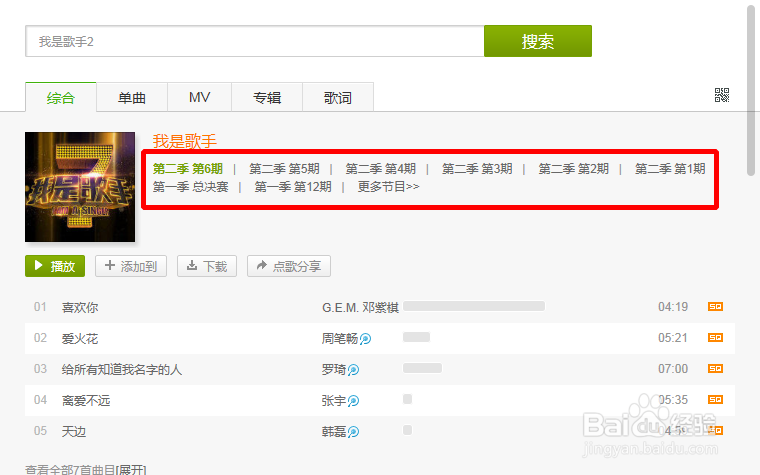
Task: Select episode 第二季 第5期
Action: pos(284,169)
